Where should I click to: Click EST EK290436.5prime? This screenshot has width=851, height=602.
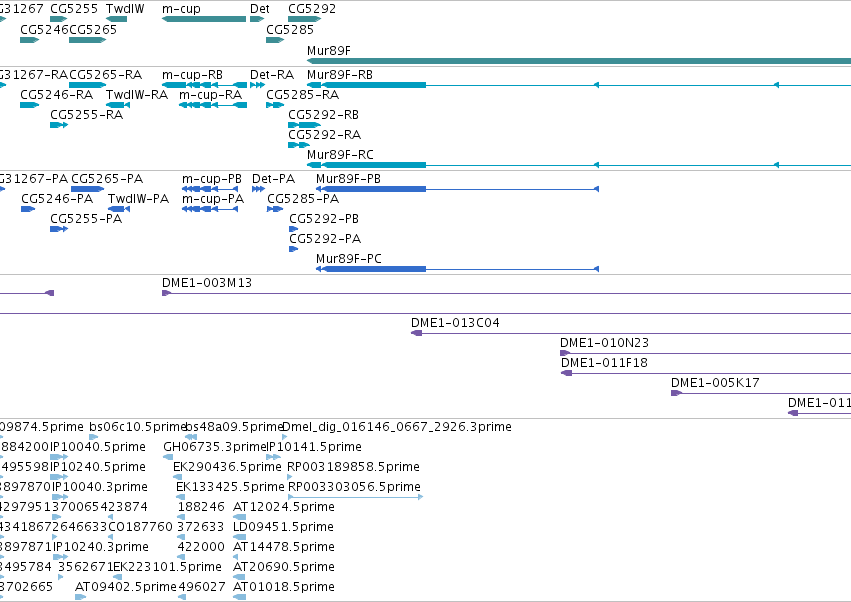tap(177, 477)
